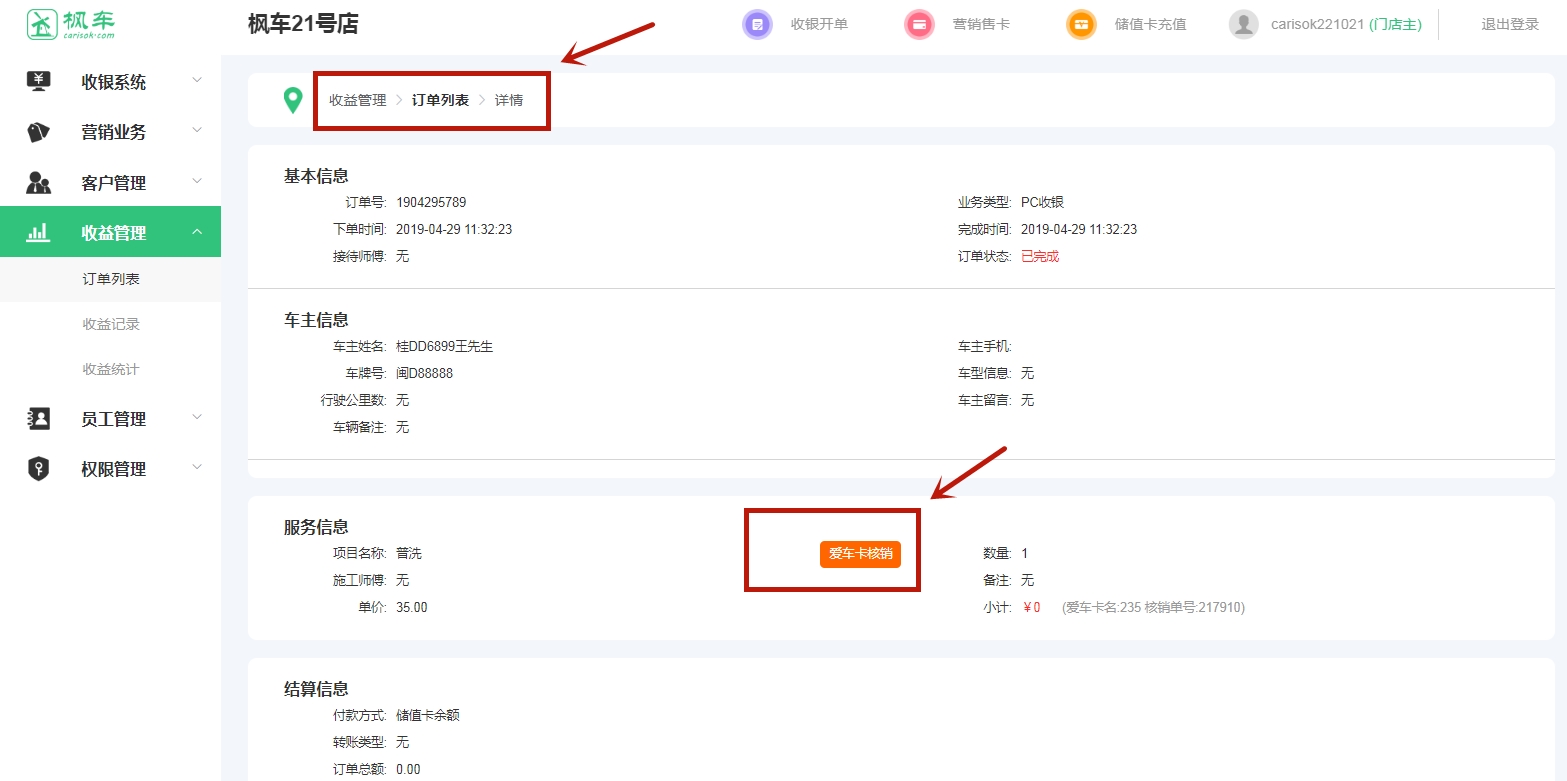This screenshot has width=1567, height=781.
Task: Click the 权限管理 shield icon
Action: [38, 469]
